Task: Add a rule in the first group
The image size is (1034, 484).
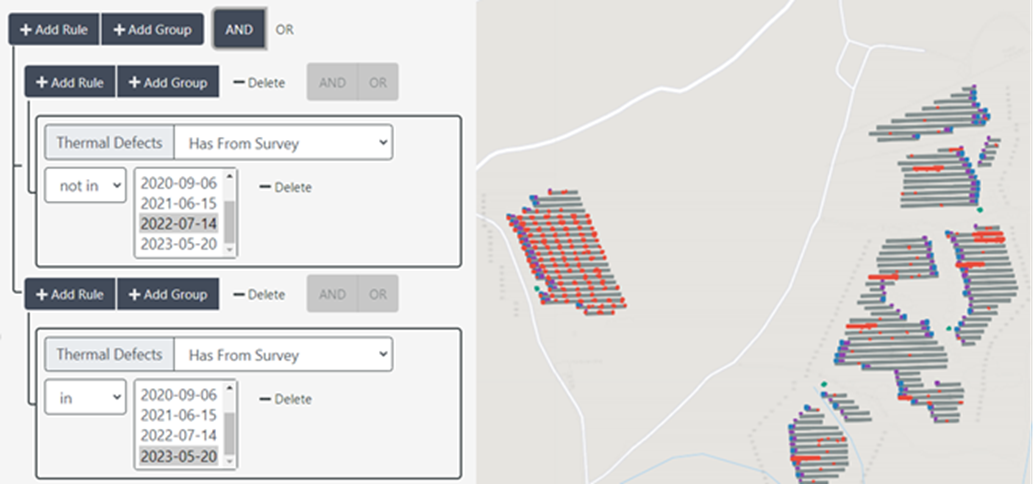Action: pos(70,82)
